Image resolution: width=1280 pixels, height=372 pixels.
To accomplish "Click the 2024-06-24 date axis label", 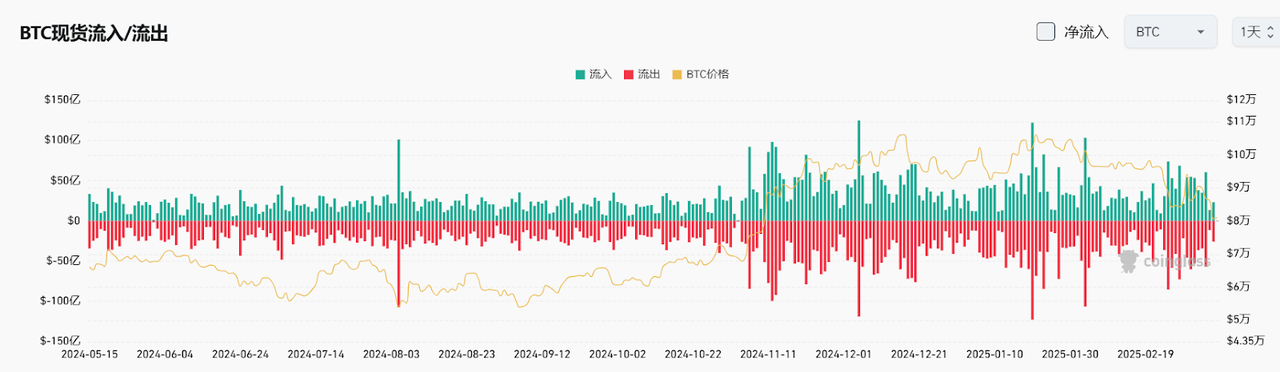I will (241, 354).
